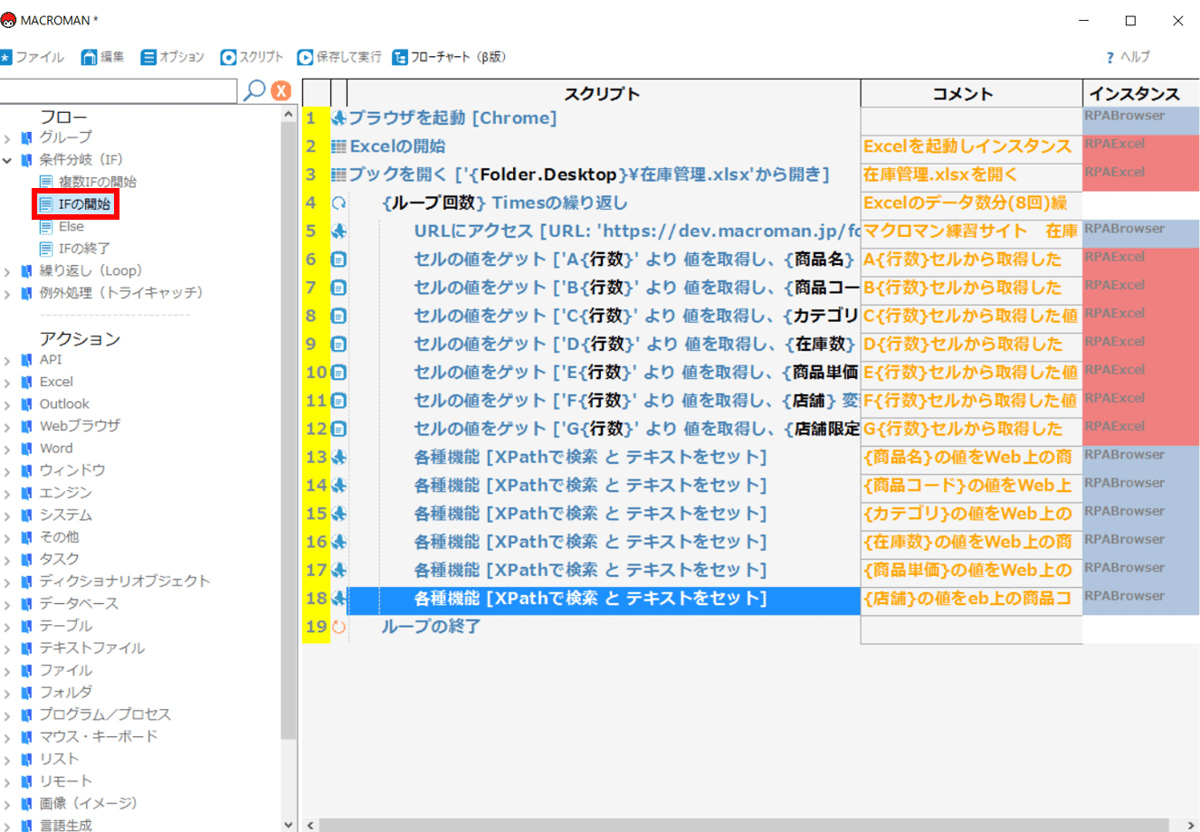The image size is (1200, 832).
Task: Collapse the 条件分岐（IF） node
Action: tap(8, 160)
